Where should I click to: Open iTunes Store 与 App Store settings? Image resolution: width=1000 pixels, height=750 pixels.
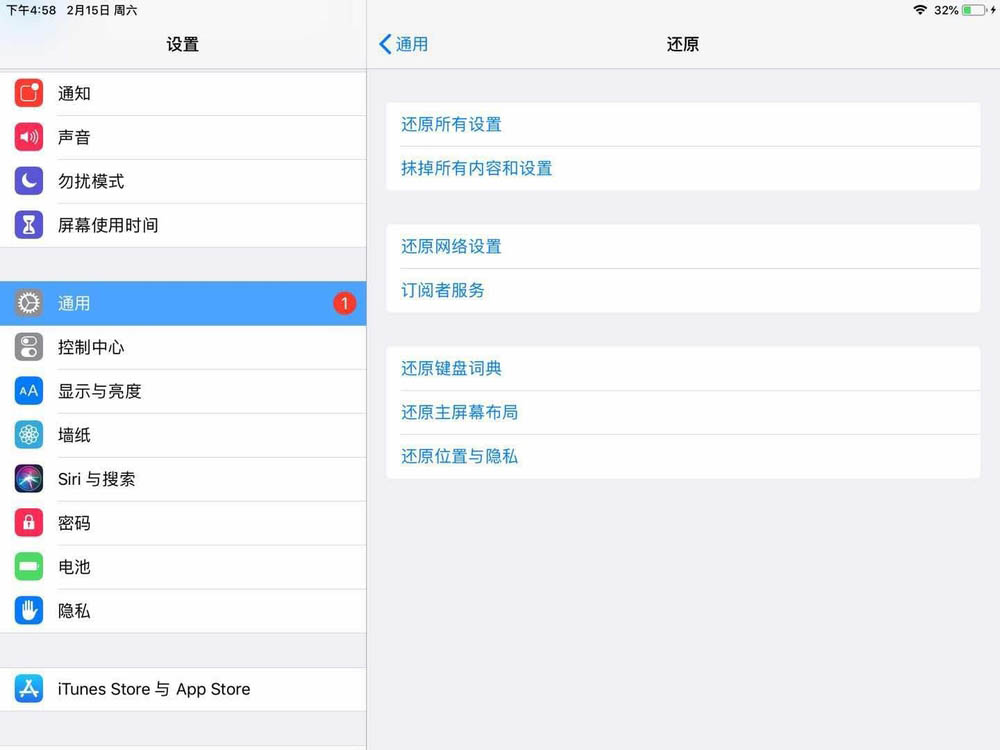(x=153, y=689)
